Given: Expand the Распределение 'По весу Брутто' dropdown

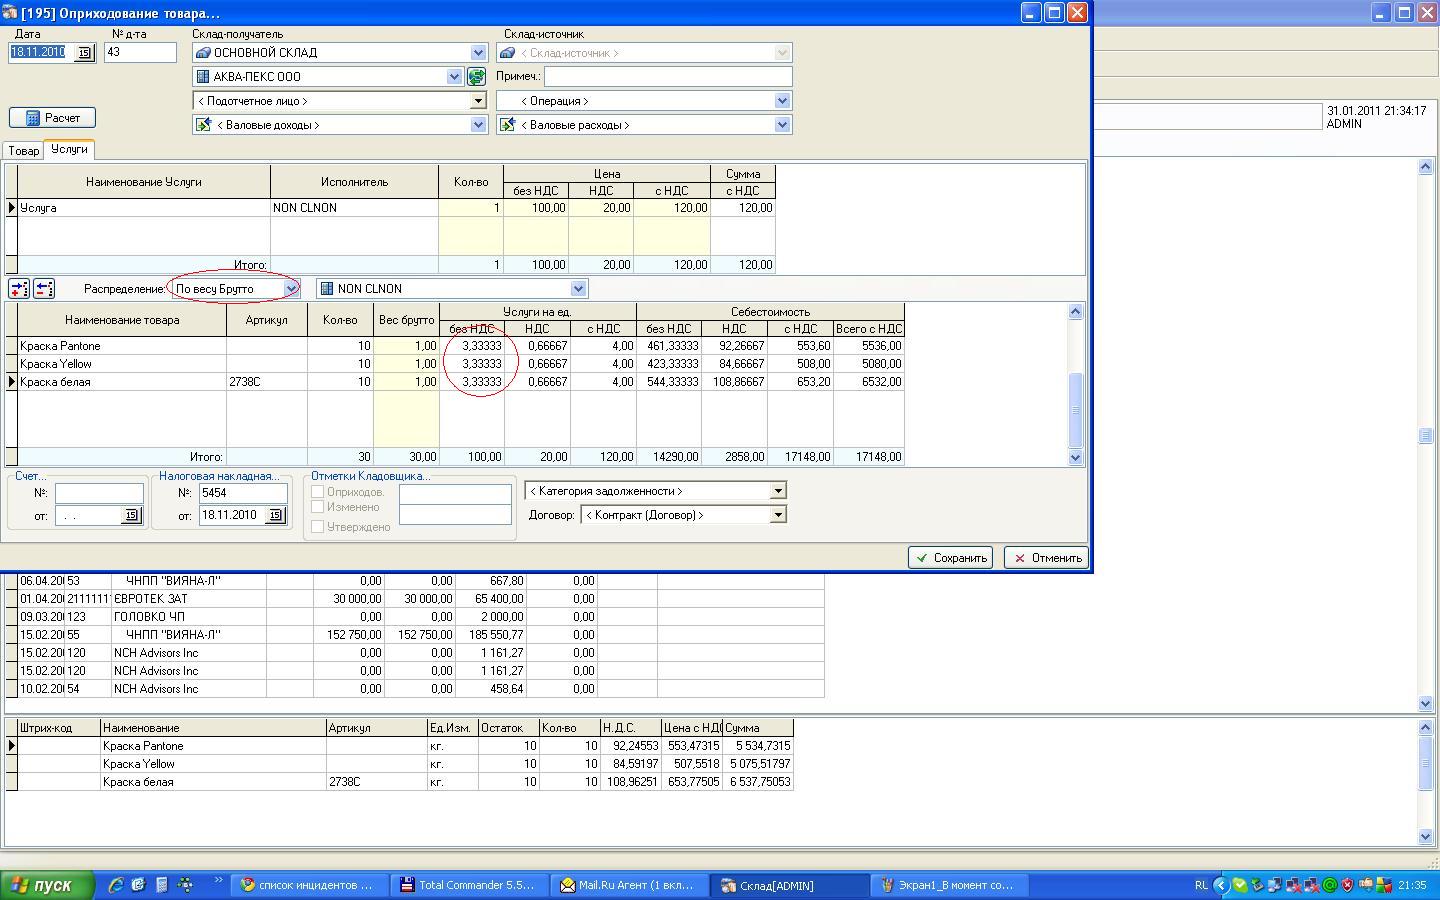Looking at the screenshot, I should click(291, 289).
